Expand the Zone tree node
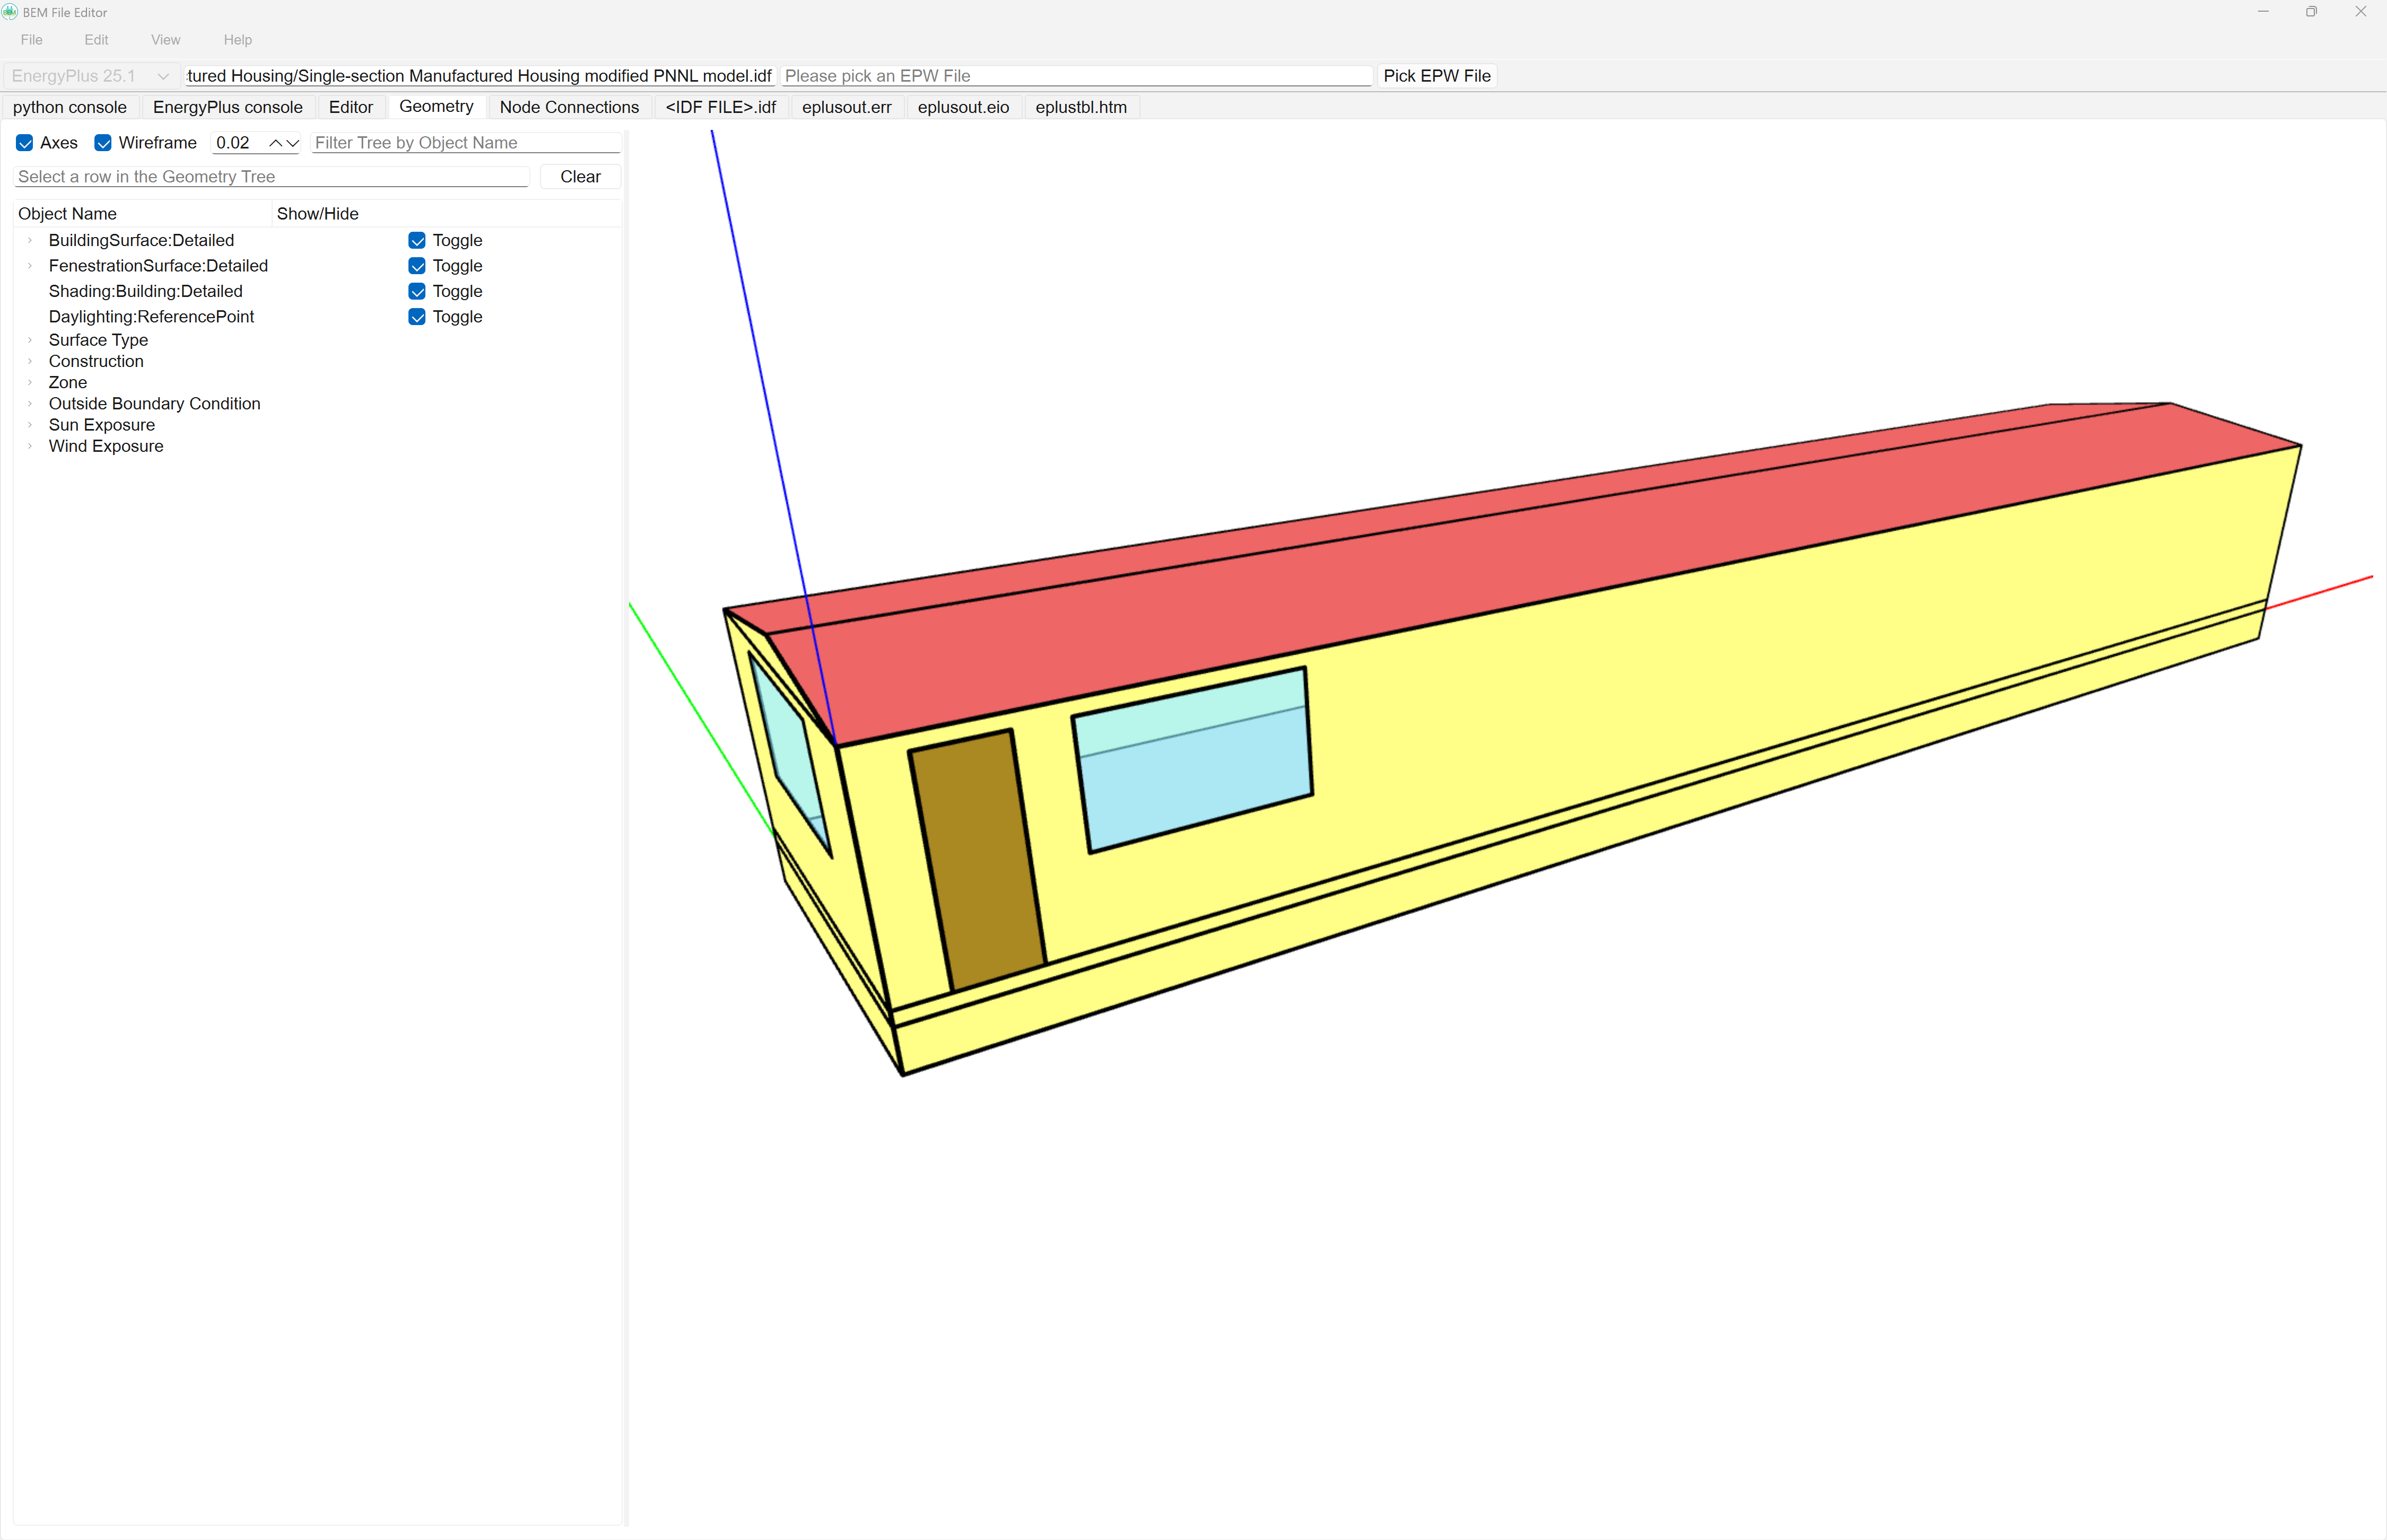The height and width of the screenshot is (1540, 2387). pos(30,382)
